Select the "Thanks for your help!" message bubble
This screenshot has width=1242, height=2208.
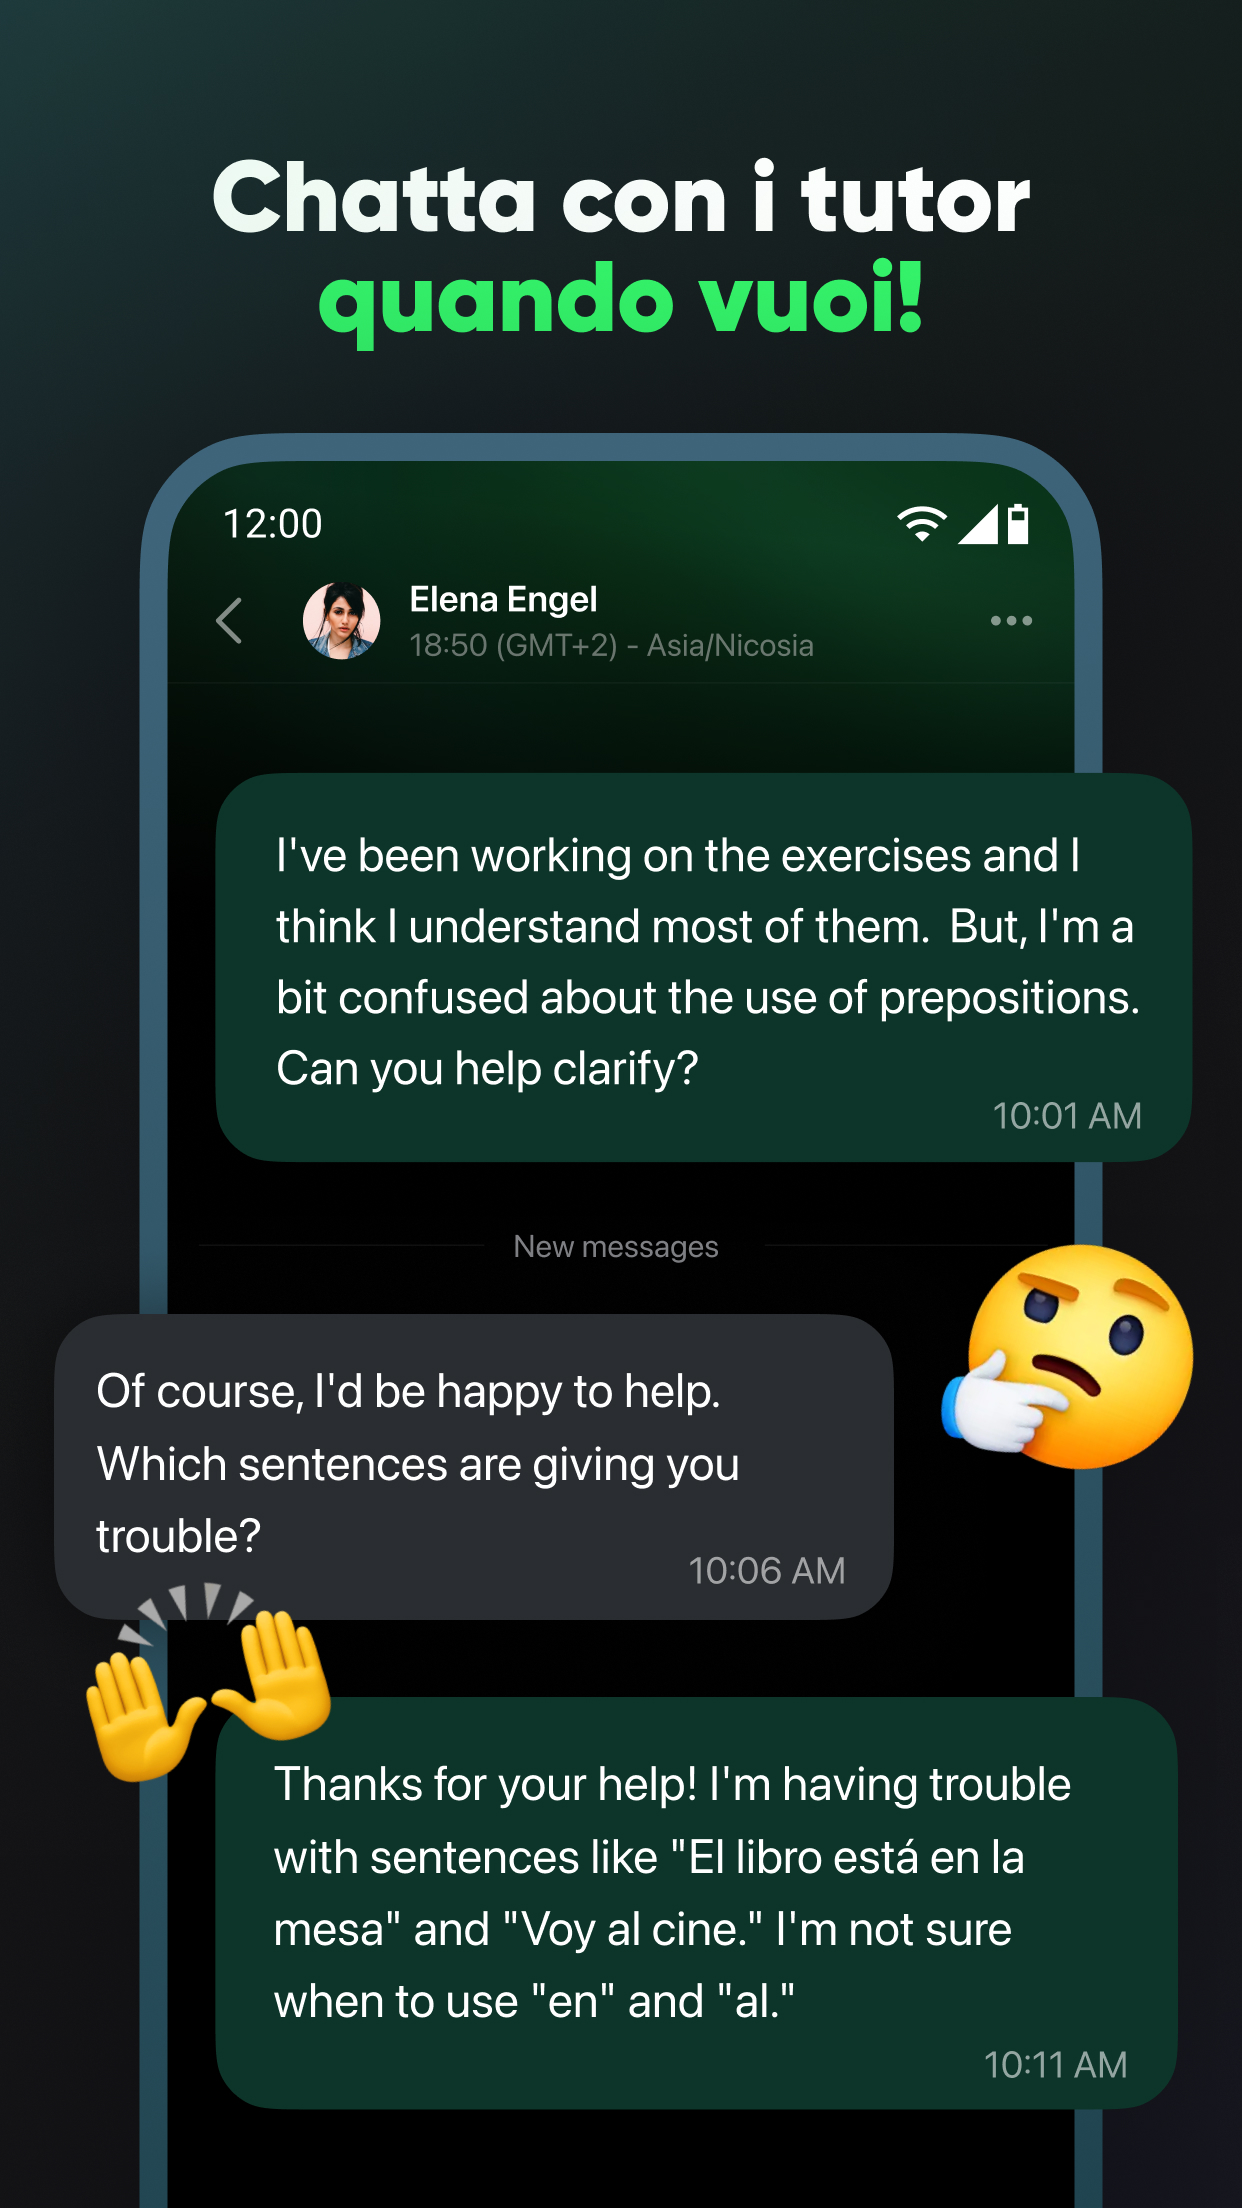click(696, 1902)
